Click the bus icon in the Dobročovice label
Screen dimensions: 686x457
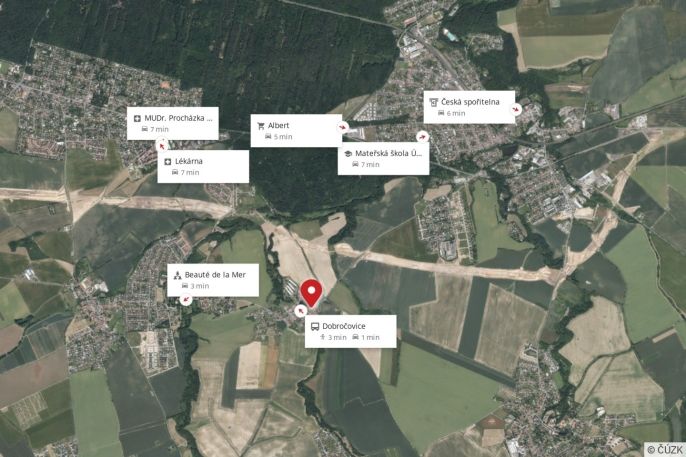[315, 327]
